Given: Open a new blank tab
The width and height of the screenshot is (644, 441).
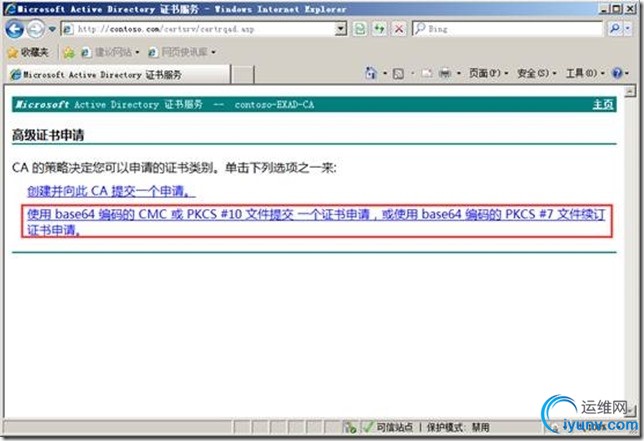Looking at the screenshot, I should (x=243, y=75).
